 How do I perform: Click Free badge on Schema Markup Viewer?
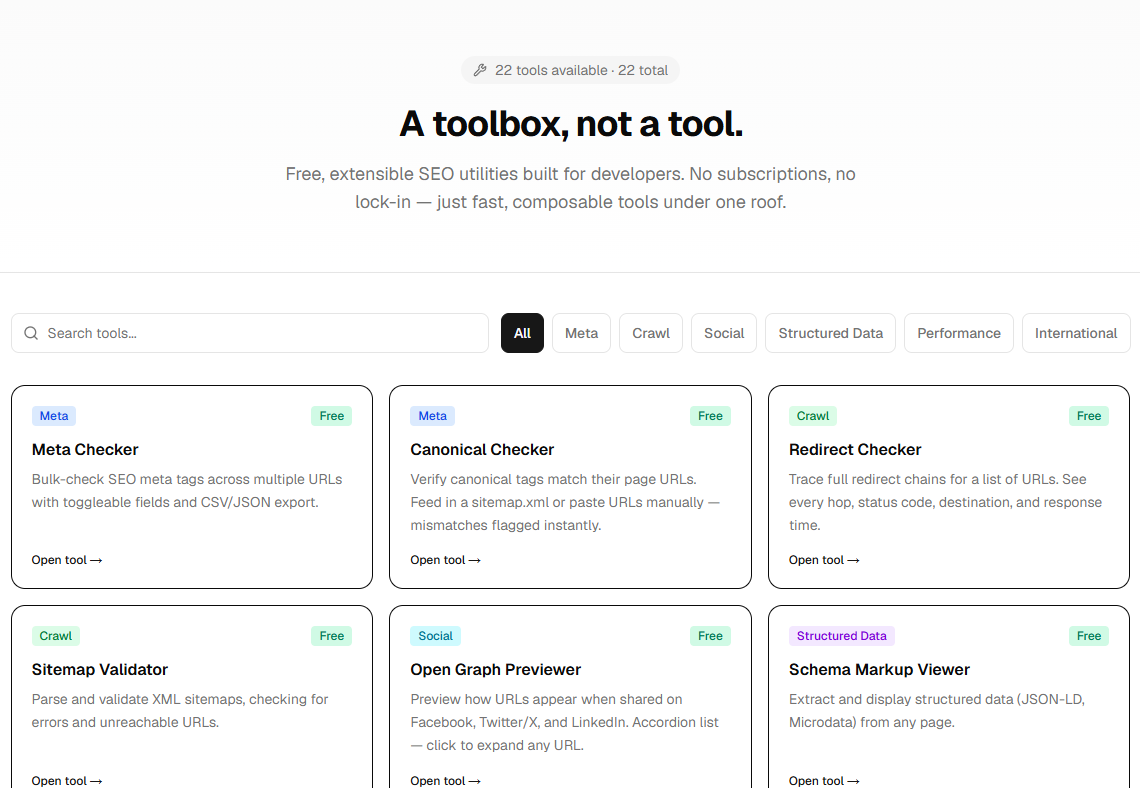1089,636
